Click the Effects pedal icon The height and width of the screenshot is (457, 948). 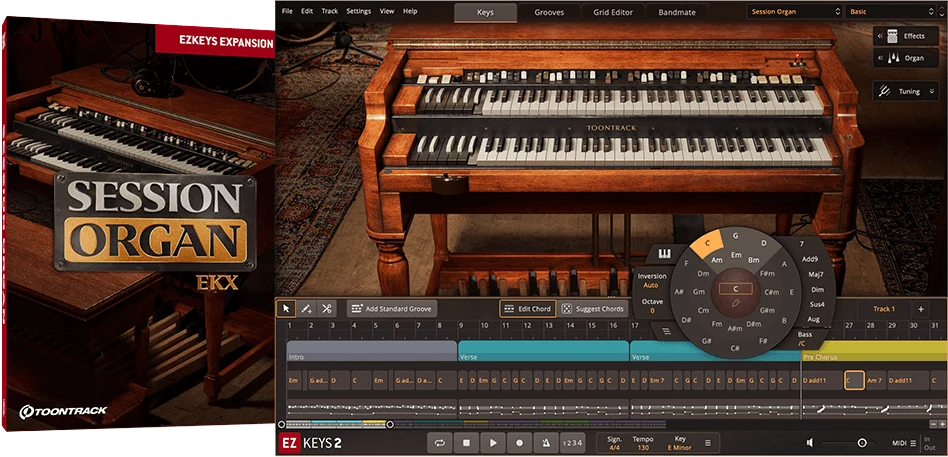(x=893, y=36)
